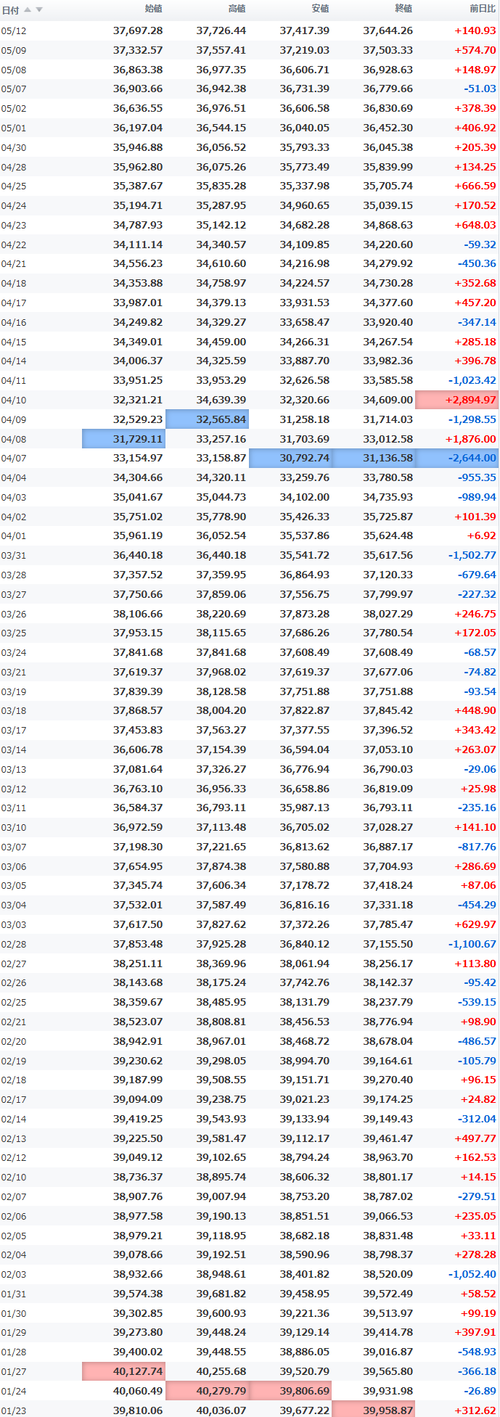Screen dimensions: 500x1417
Task: Click the 終値 column header
Action: click(403, 9)
